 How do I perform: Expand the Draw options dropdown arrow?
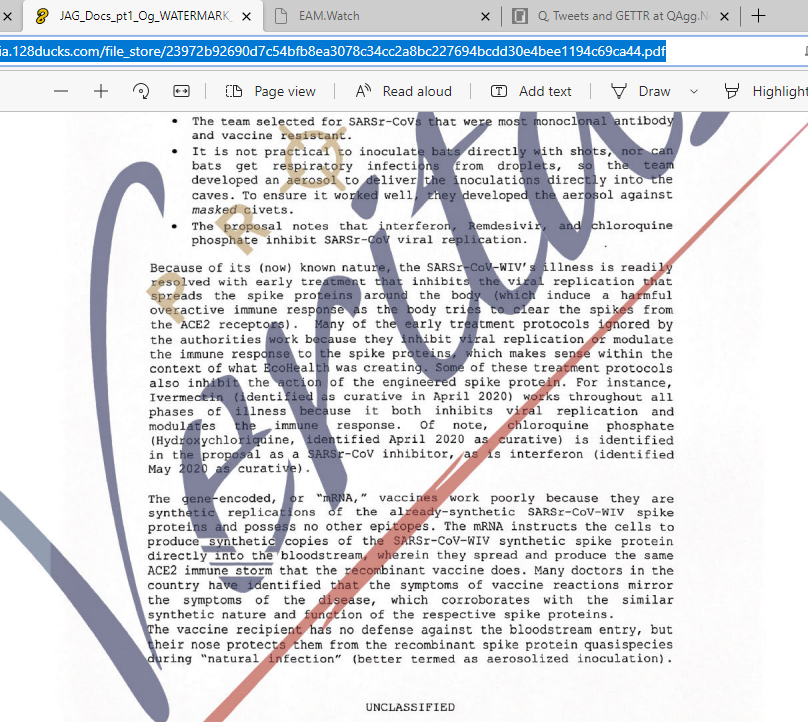click(694, 91)
